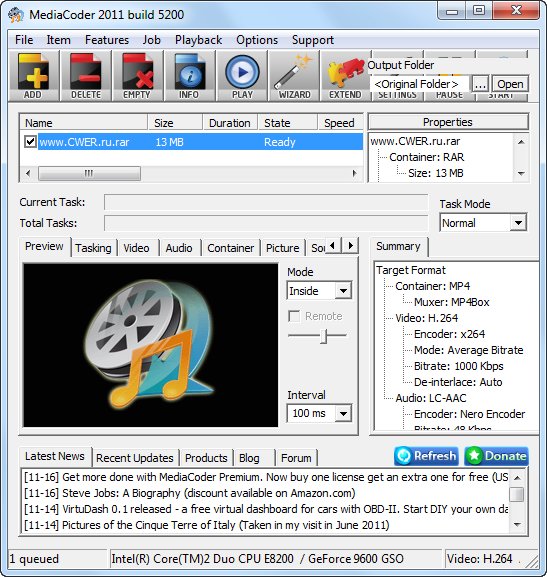Screen dimensions: 547x577
Task: Open the File menu
Action: (24, 40)
